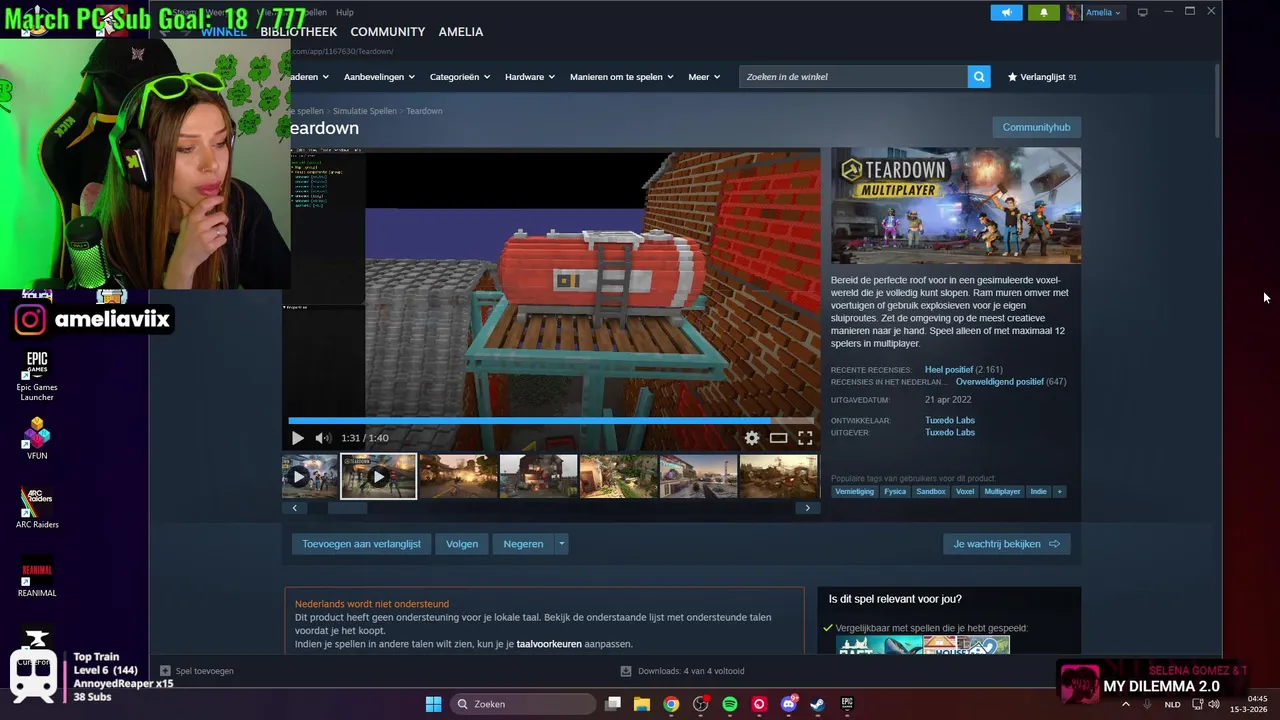Image resolution: width=1280 pixels, height=720 pixels.
Task: Seek on the trailer progress bar
Action: [x=551, y=421]
